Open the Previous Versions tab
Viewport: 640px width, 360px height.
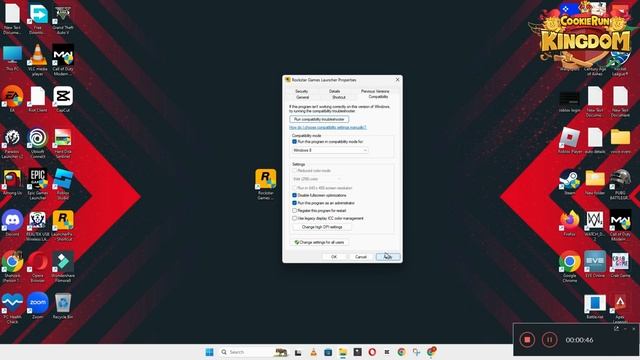375,91
